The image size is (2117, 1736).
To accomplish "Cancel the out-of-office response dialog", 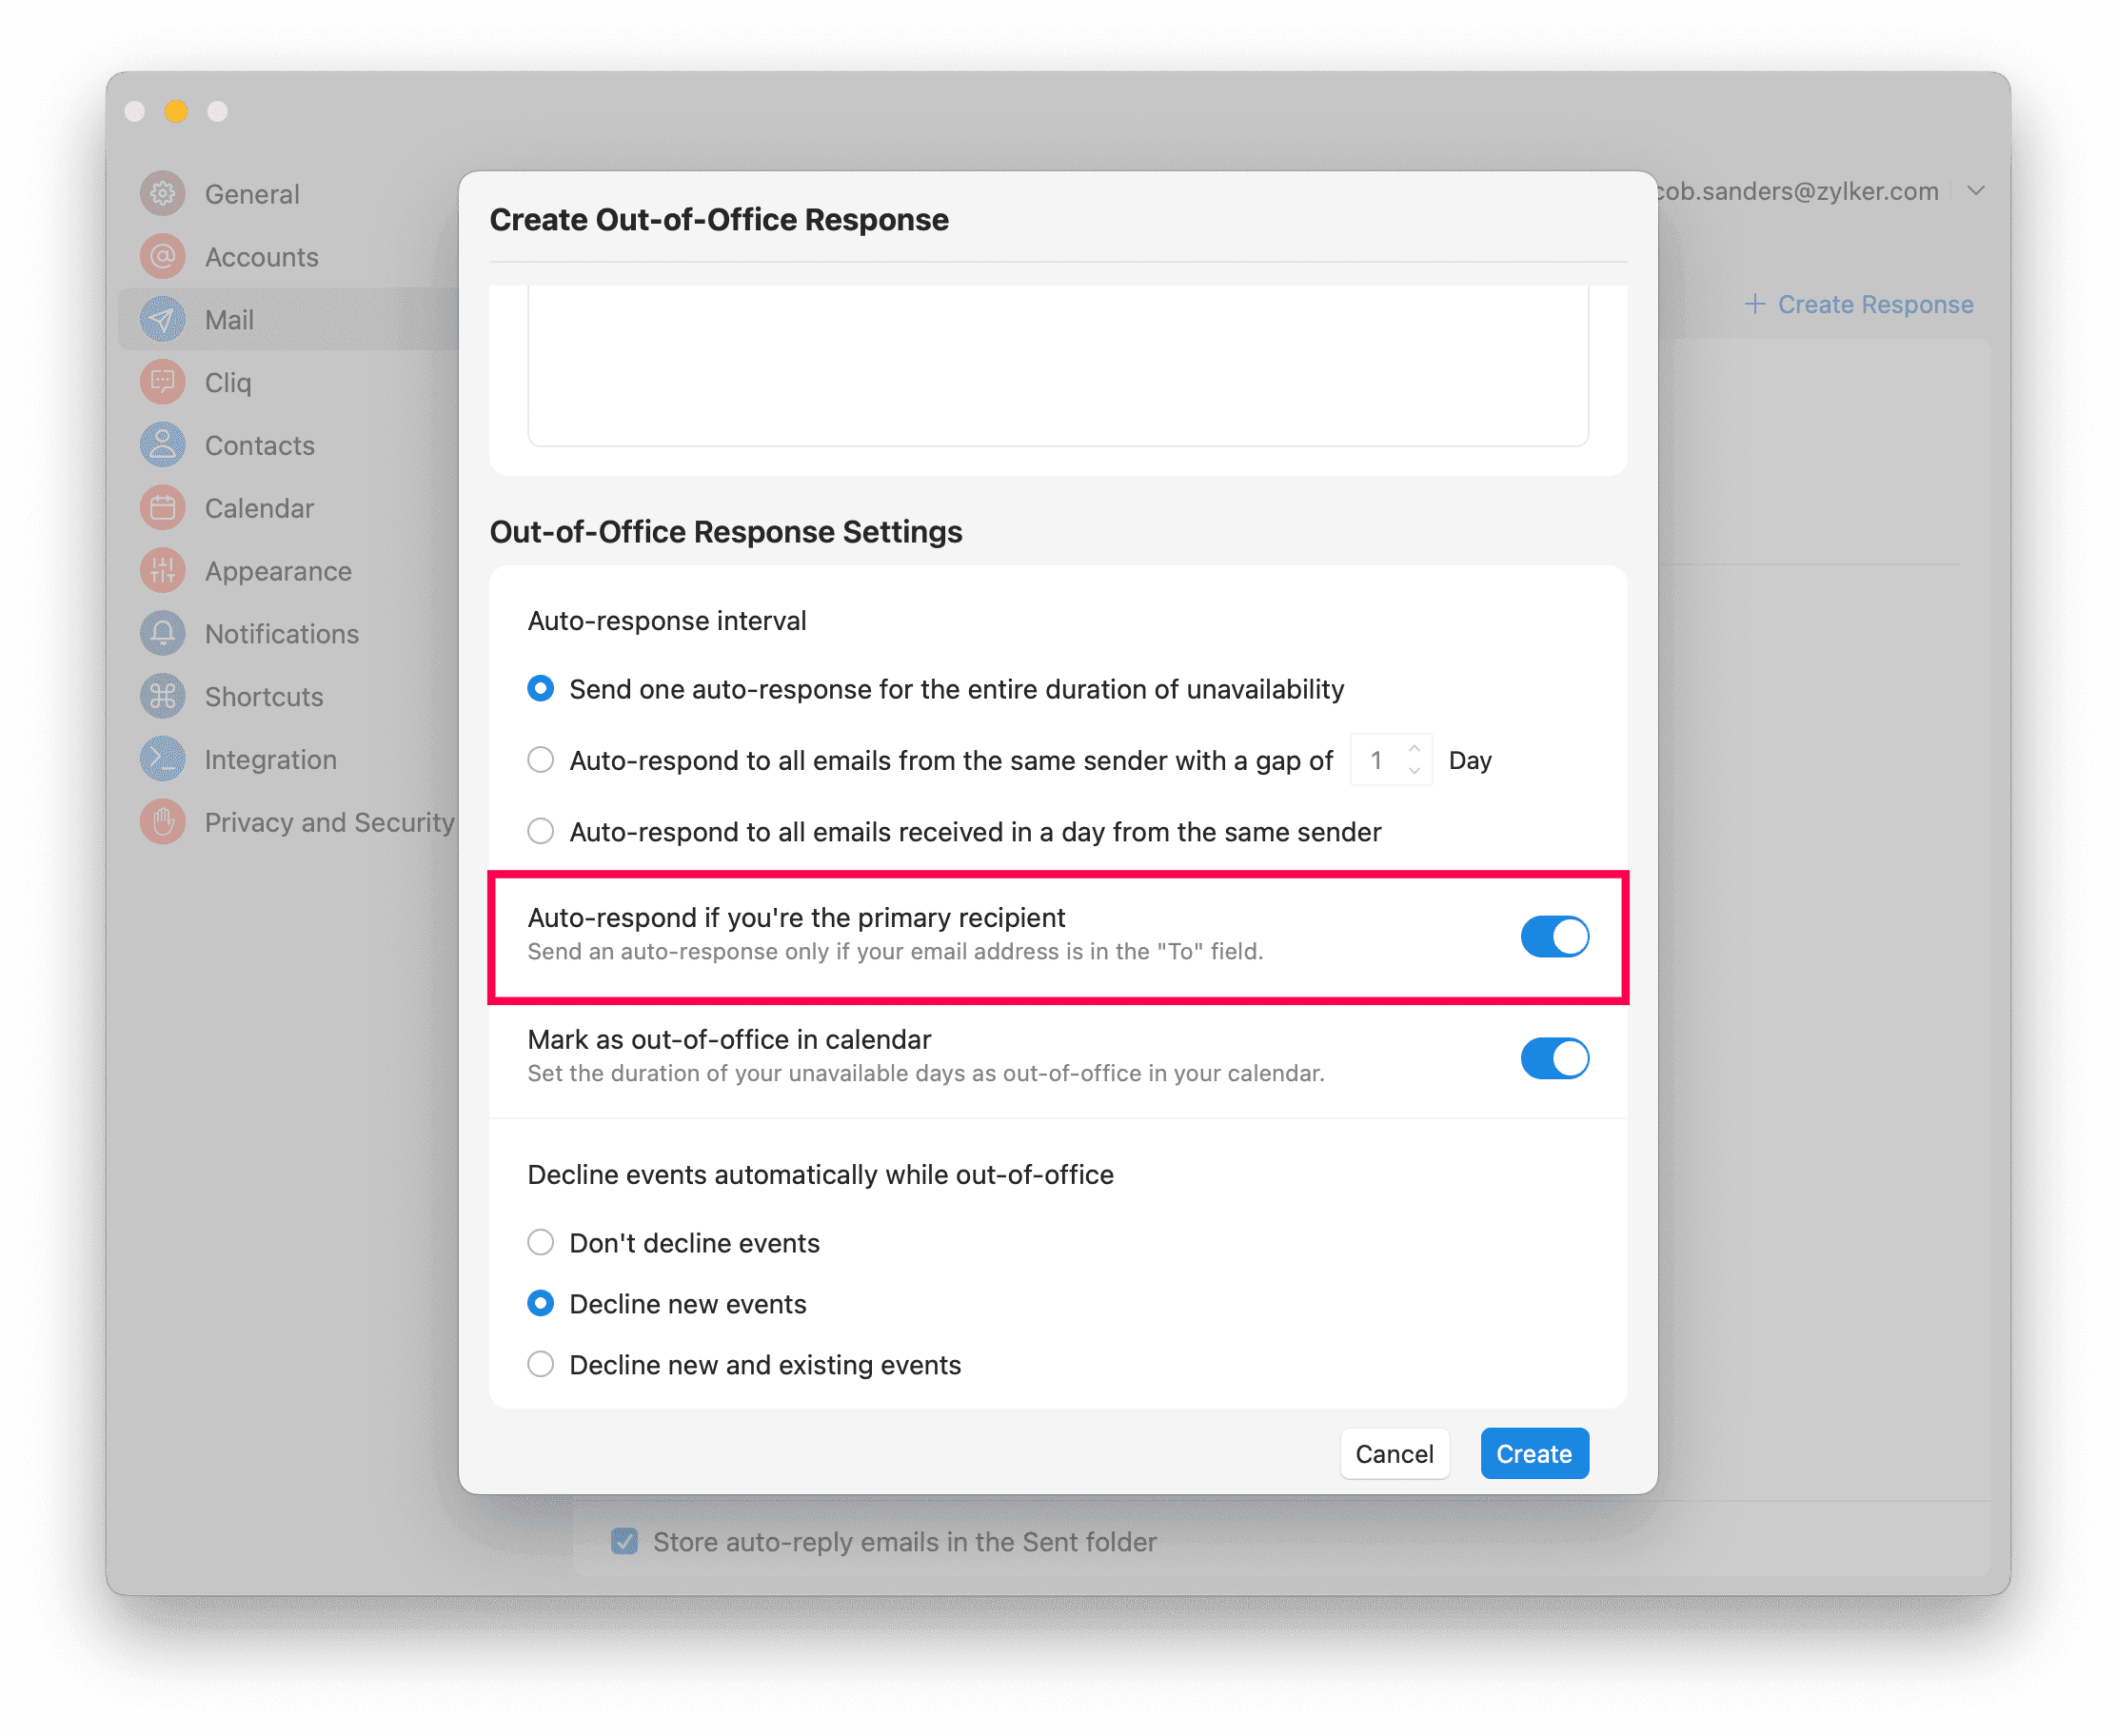I will (x=1394, y=1453).
